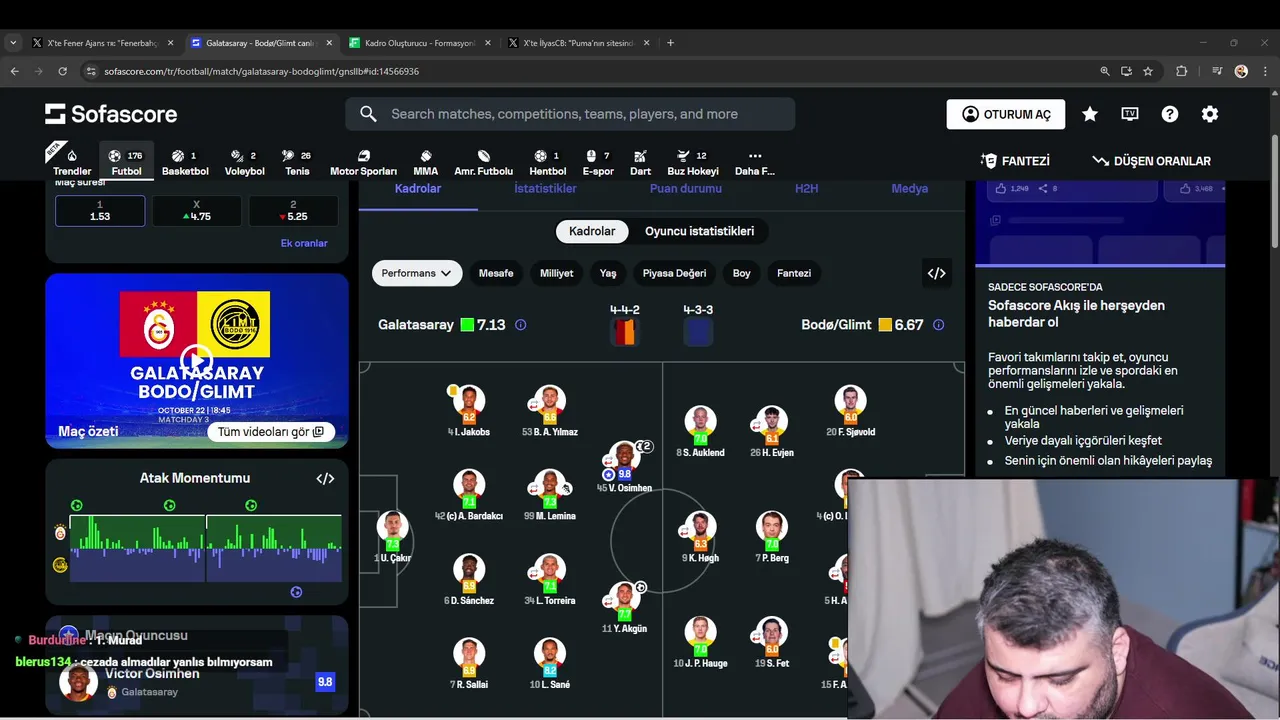The image size is (1280, 720).
Task: Switch to the H2H tab
Action: coord(806,189)
